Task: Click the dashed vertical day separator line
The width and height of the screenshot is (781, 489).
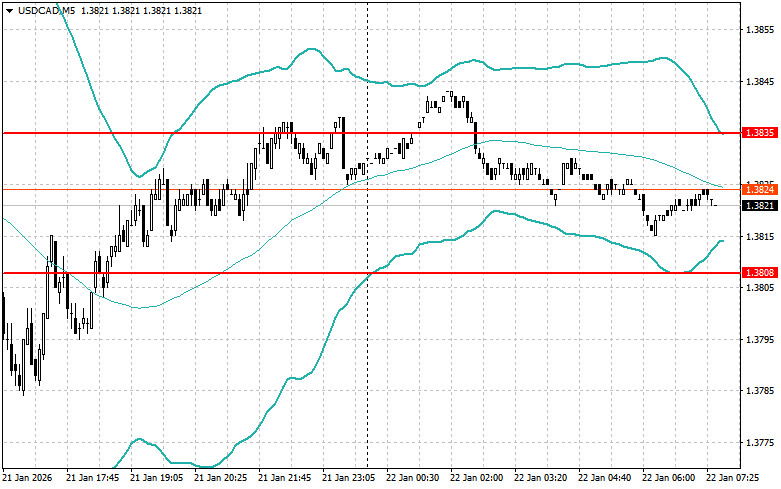Action: pyautogui.click(x=368, y=234)
